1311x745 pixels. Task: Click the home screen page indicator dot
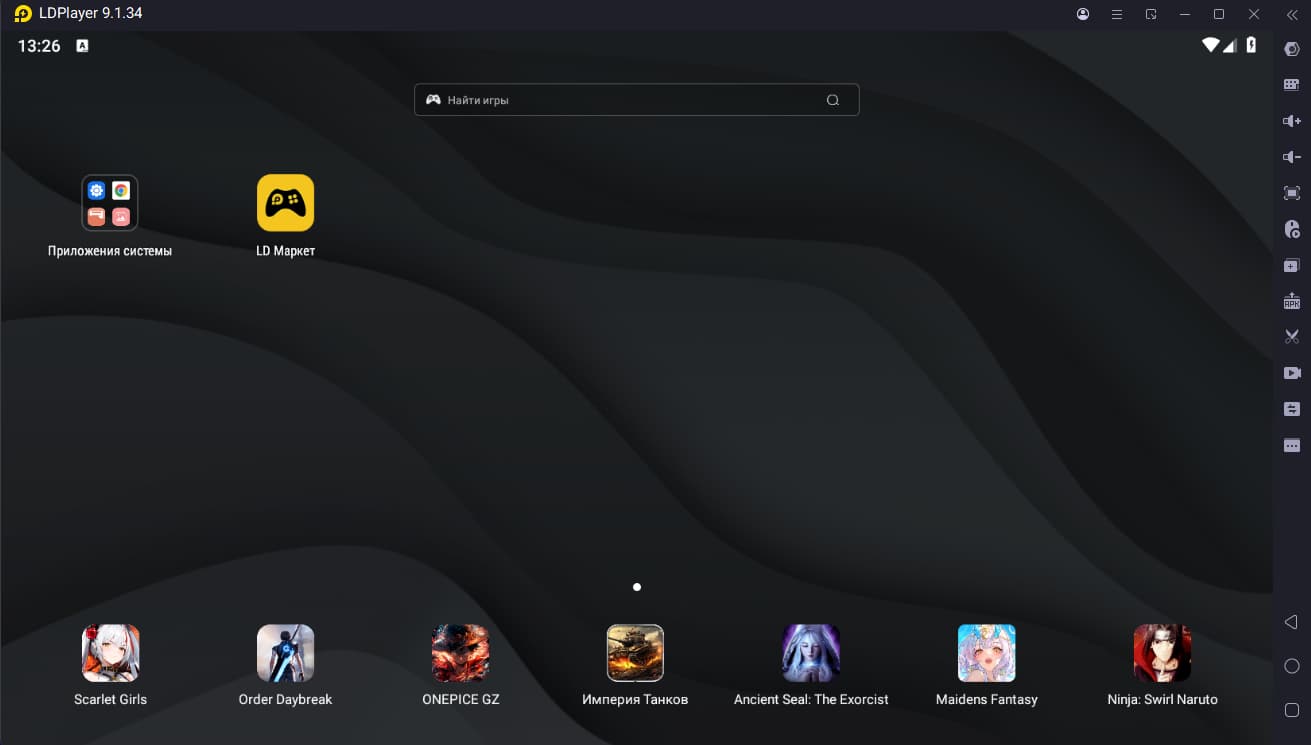tap(637, 587)
